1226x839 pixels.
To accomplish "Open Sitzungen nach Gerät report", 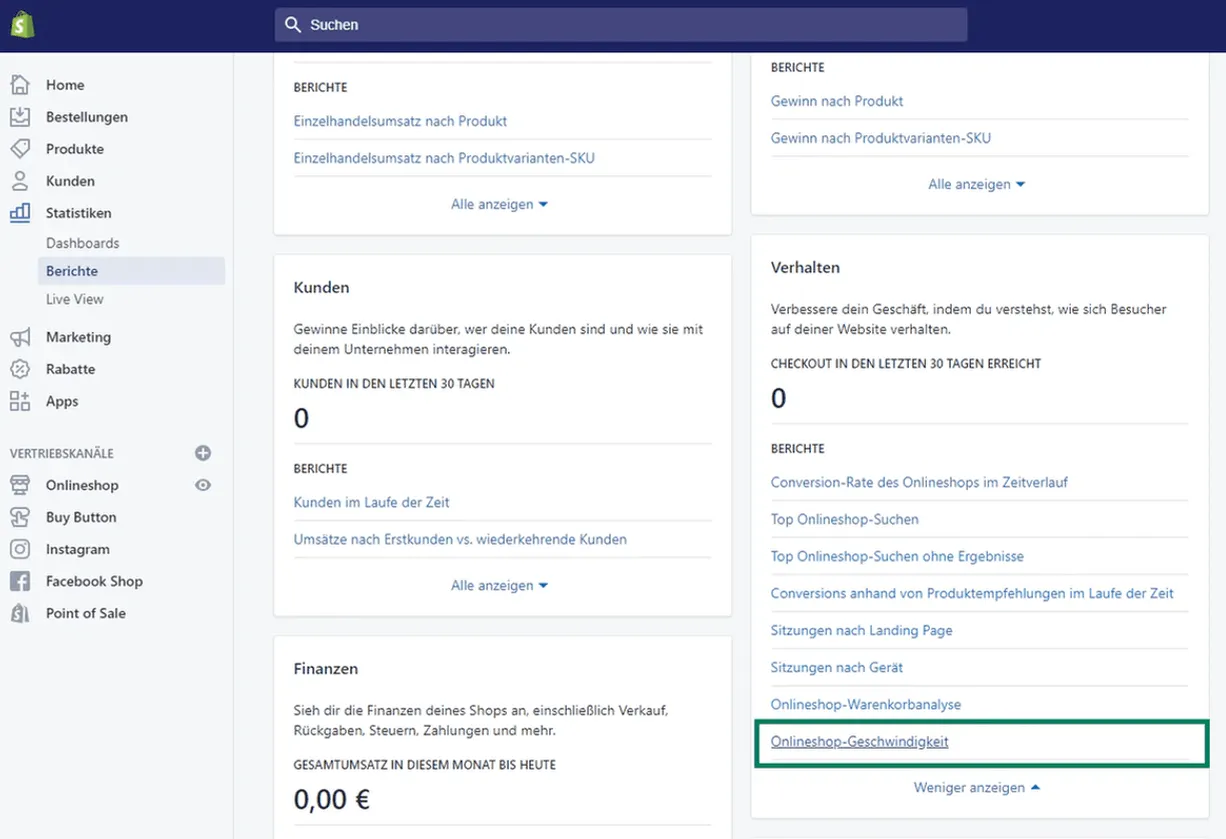I will tap(836, 667).
